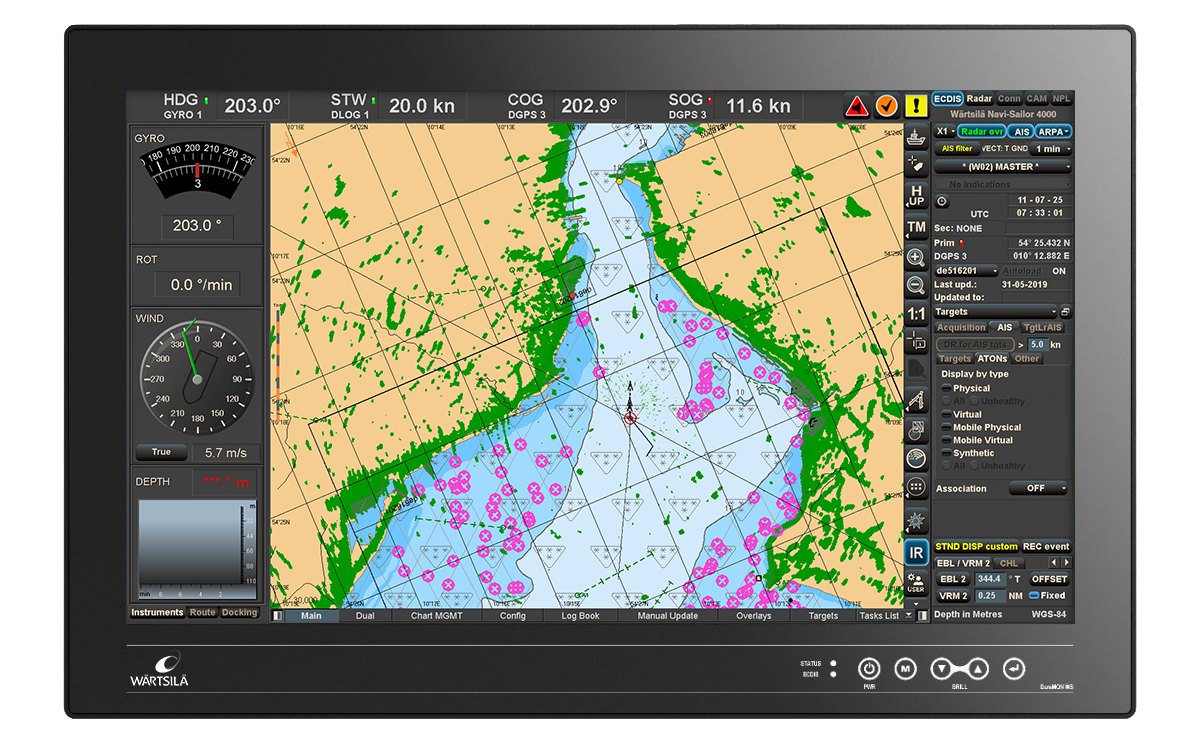The image size is (1200, 740).
Task: Open the de516201 chart dropdown
Action: (x=967, y=271)
